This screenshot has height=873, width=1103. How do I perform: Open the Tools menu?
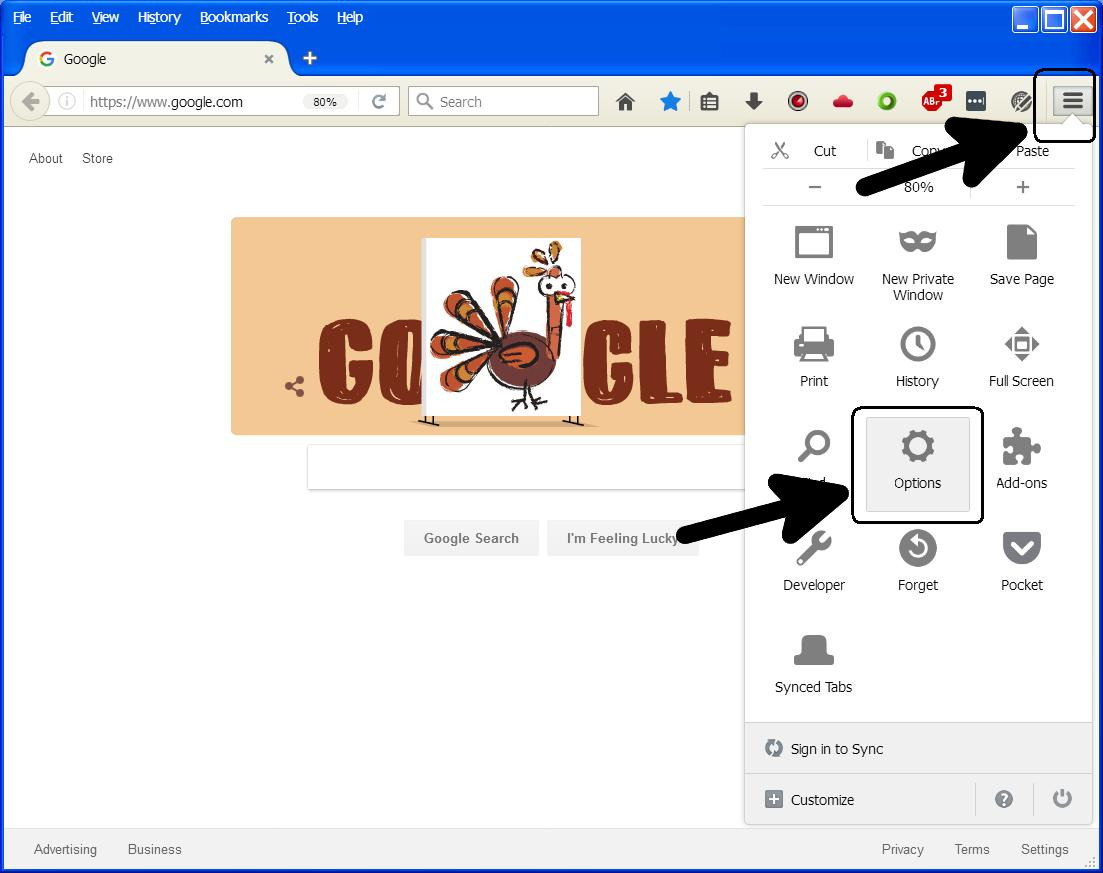point(302,17)
